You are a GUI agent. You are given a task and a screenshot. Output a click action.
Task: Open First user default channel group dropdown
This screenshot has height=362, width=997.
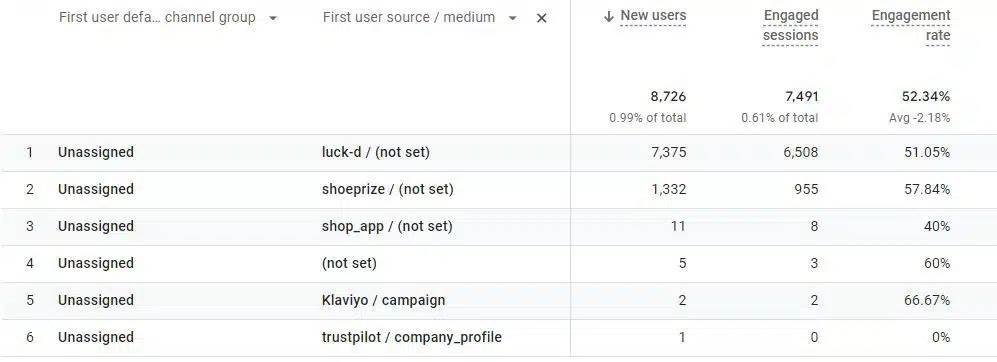[273, 18]
